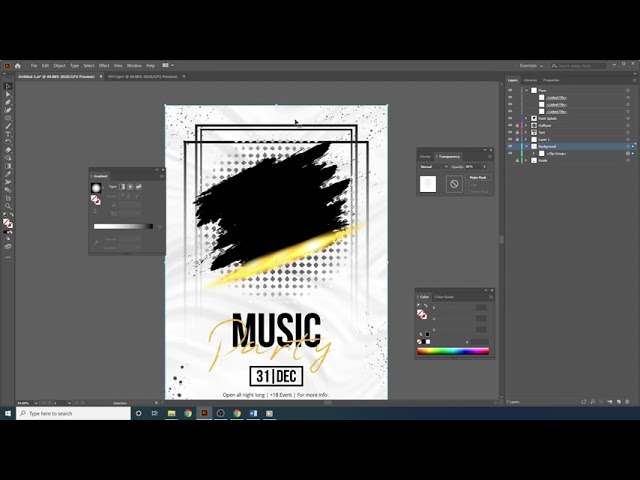Image resolution: width=640 pixels, height=480 pixels.
Task: Open Edit Toolbar three-dots button
Action: (x=8, y=258)
